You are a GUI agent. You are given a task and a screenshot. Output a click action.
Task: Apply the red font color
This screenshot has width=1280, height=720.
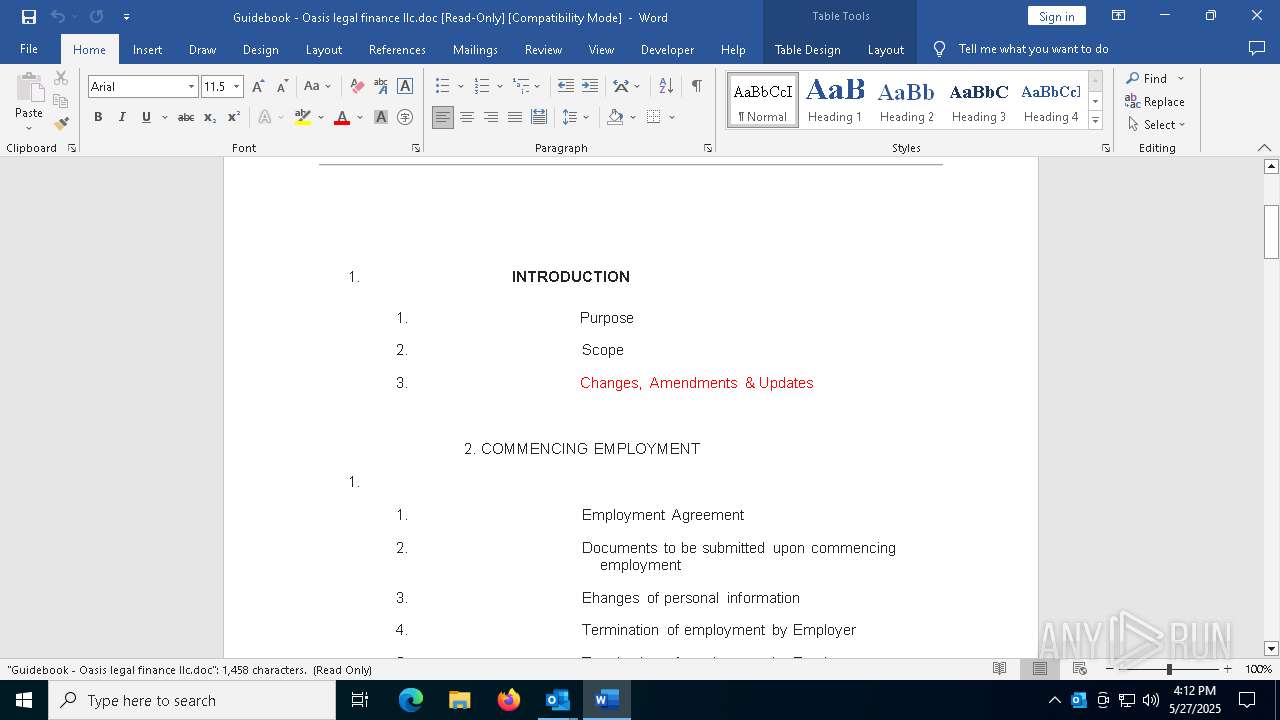click(342, 117)
